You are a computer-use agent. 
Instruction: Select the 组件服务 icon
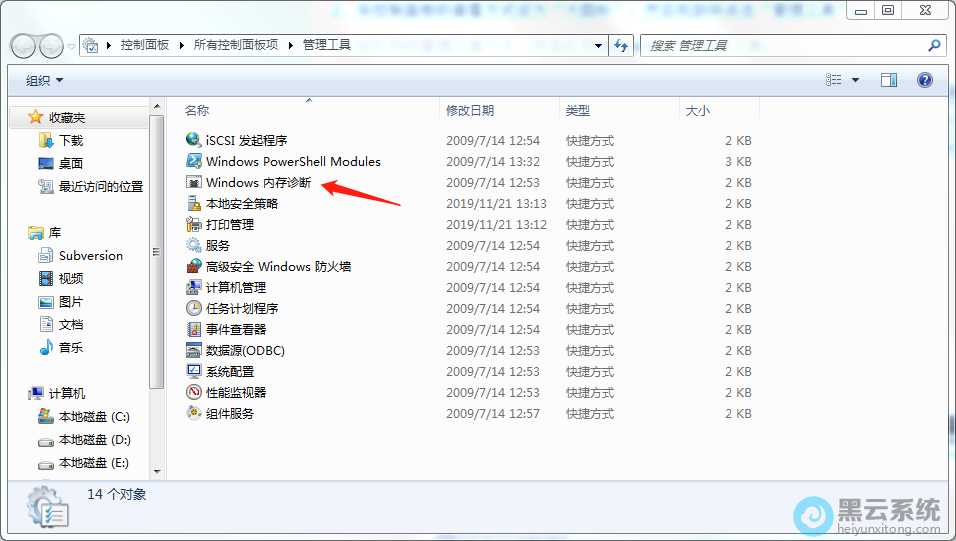(x=194, y=413)
